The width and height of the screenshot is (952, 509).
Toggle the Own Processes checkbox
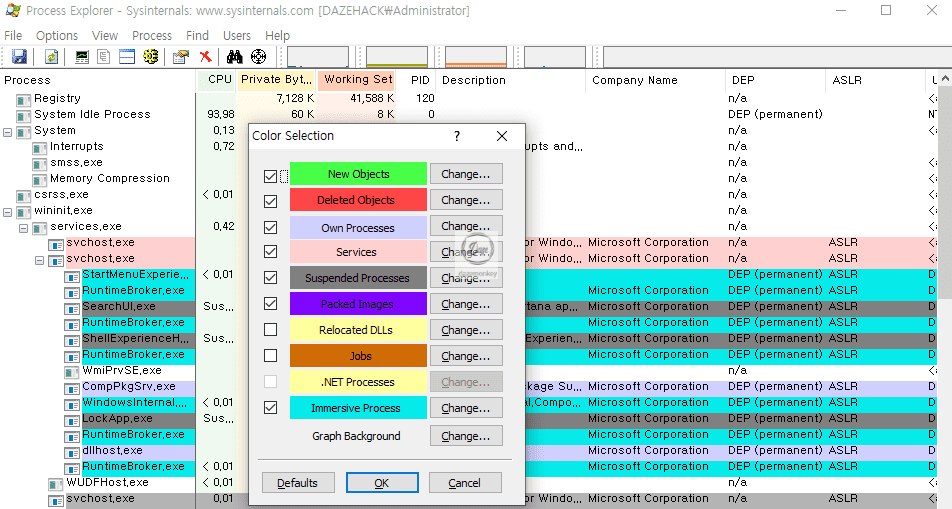[x=271, y=227]
